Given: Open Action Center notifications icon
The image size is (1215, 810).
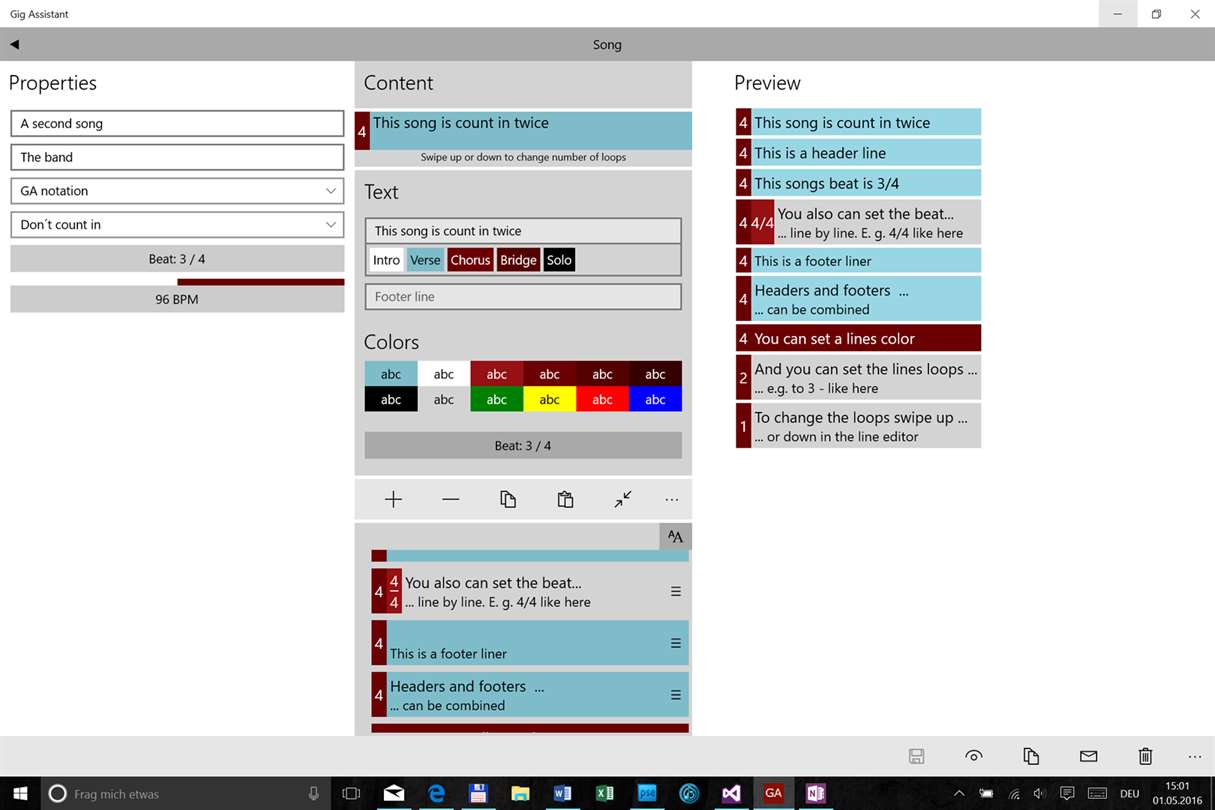Looking at the screenshot, I should pyautogui.click(x=1067, y=793).
